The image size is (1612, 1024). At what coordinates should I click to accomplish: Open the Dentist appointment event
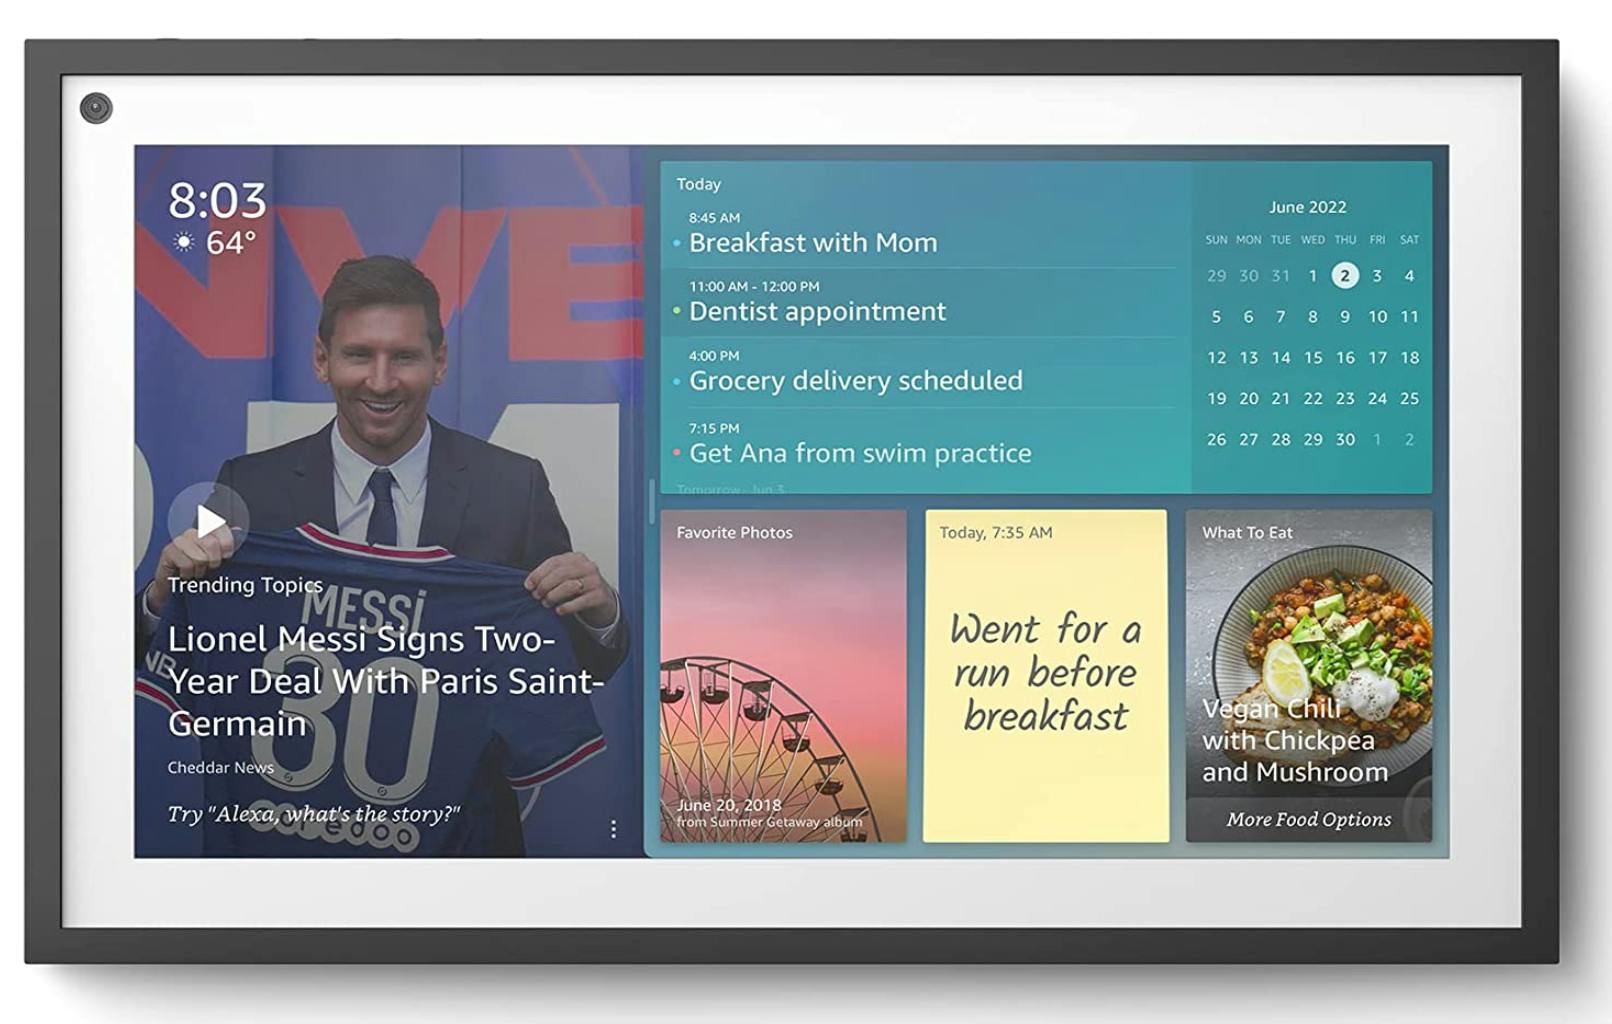click(x=816, y=312)
